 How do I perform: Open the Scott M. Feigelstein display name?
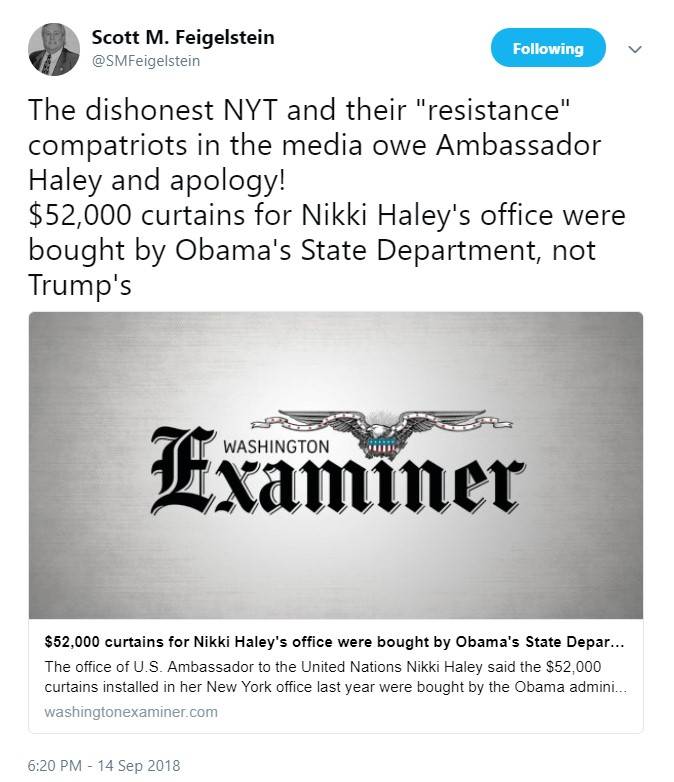click(x=183, y=37)
